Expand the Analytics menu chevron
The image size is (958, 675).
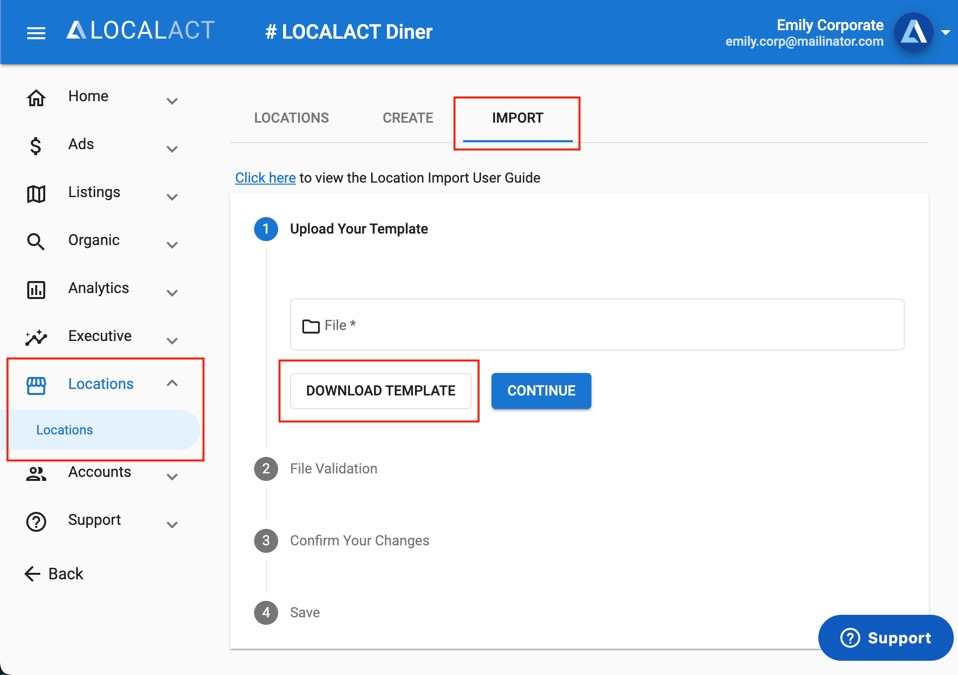pos(172,293)
